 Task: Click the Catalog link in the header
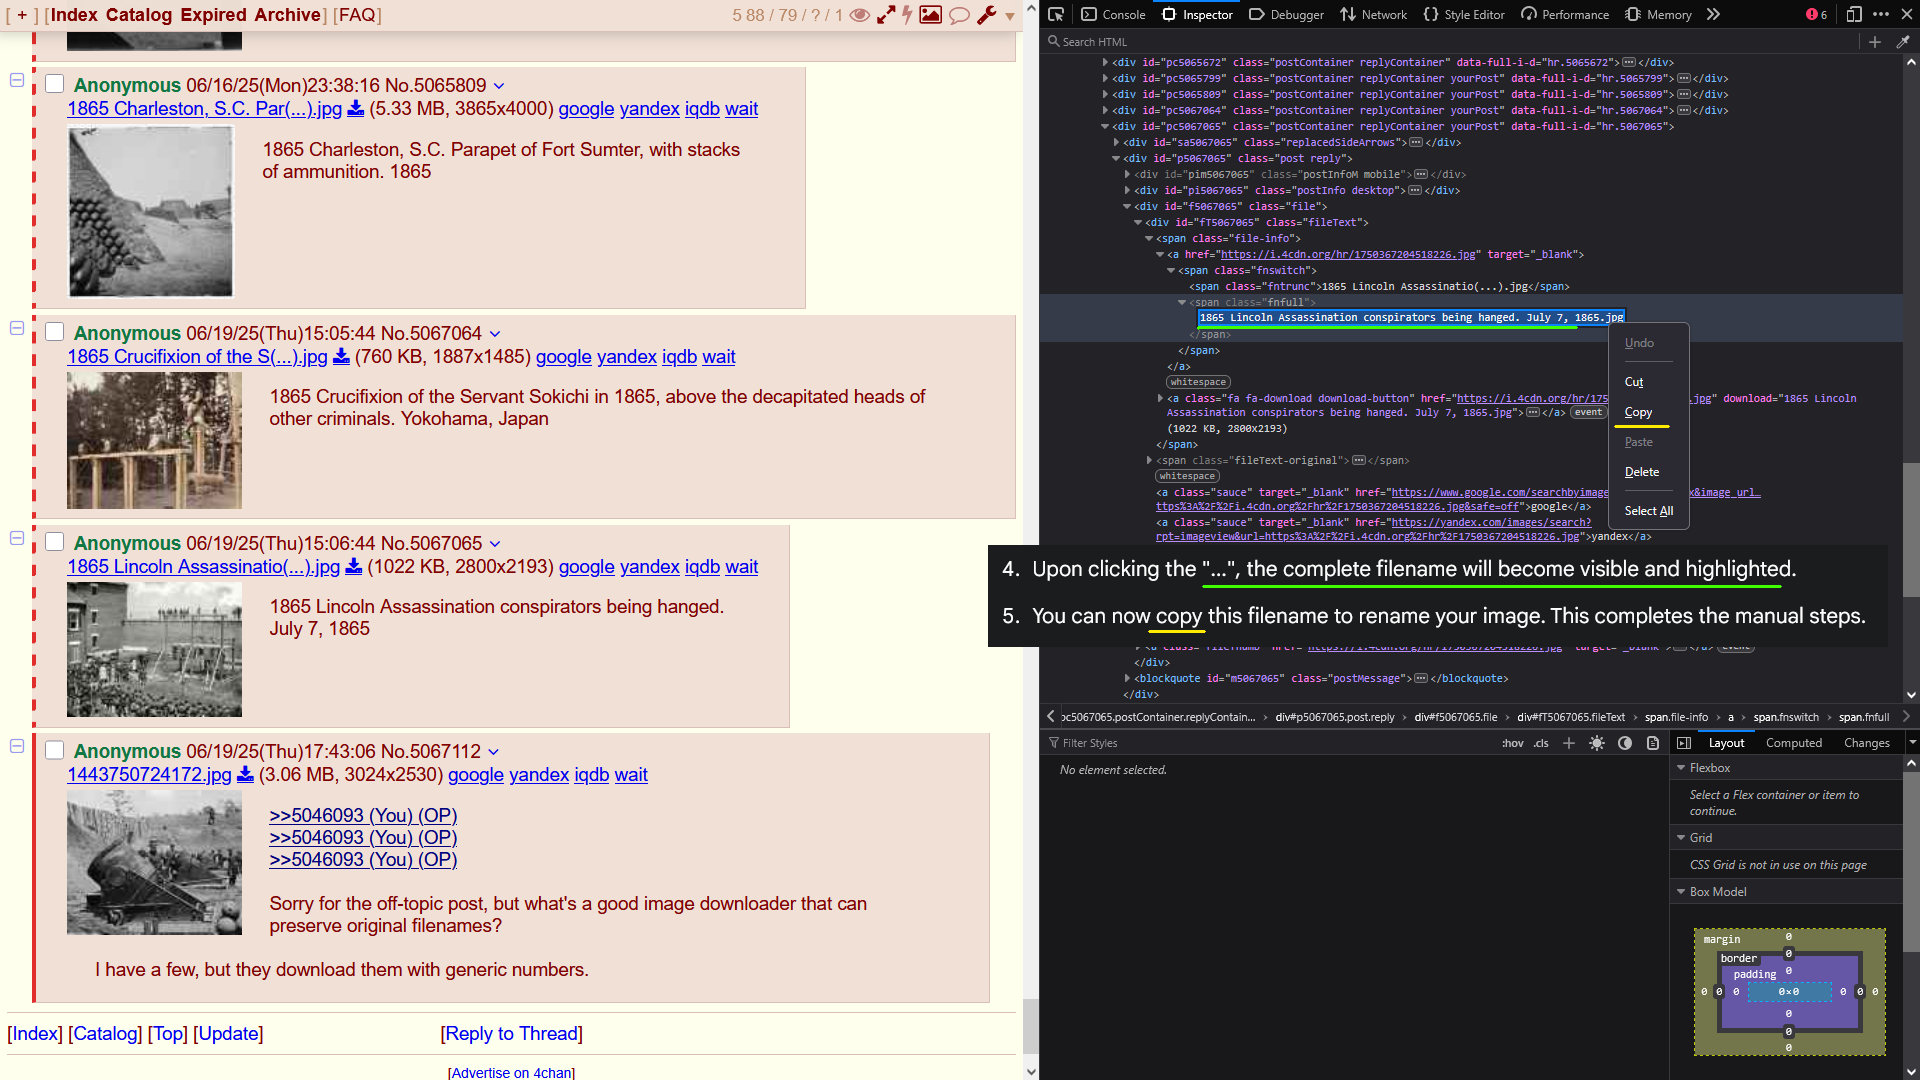pos(139,15)
